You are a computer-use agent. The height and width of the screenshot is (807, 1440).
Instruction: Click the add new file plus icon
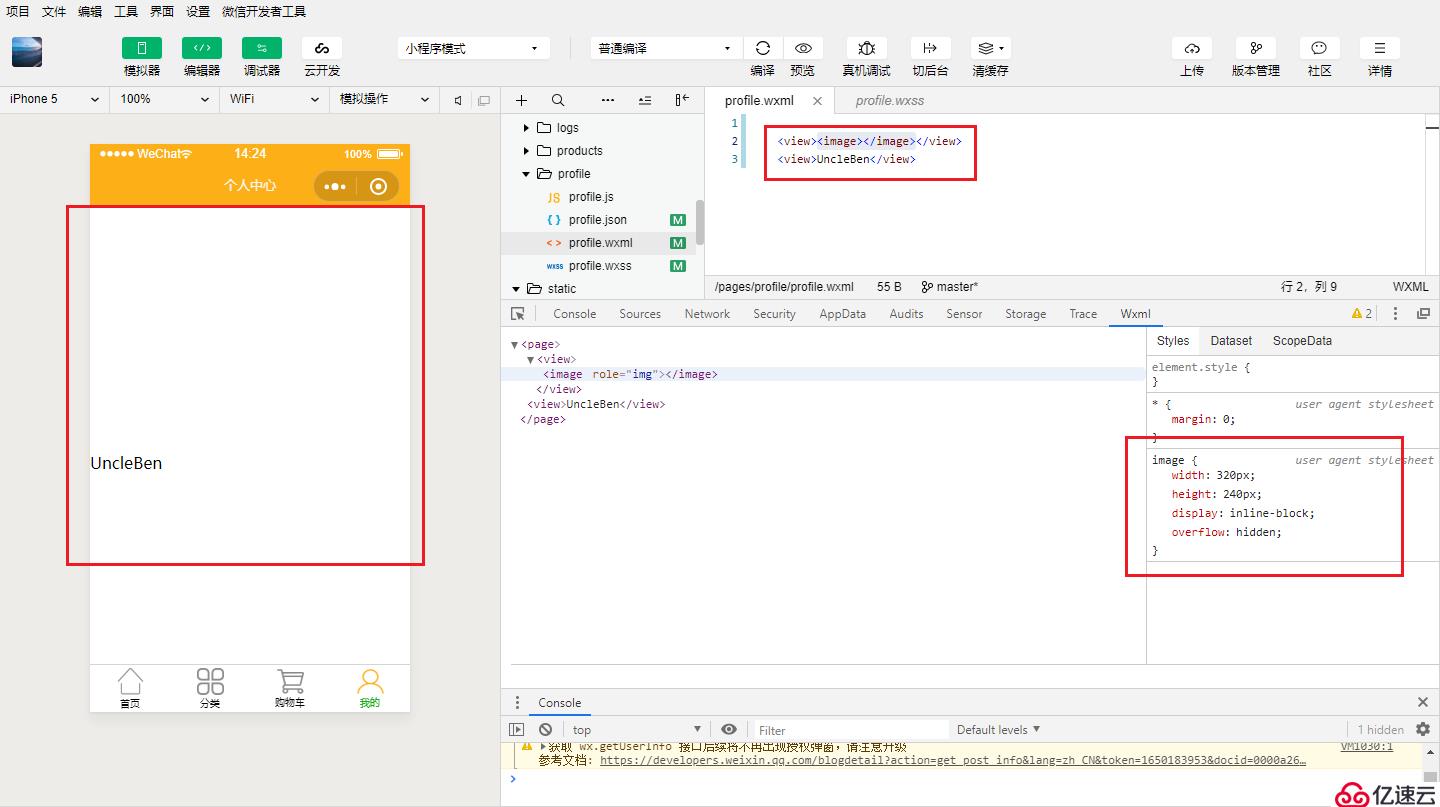(521, 100)
